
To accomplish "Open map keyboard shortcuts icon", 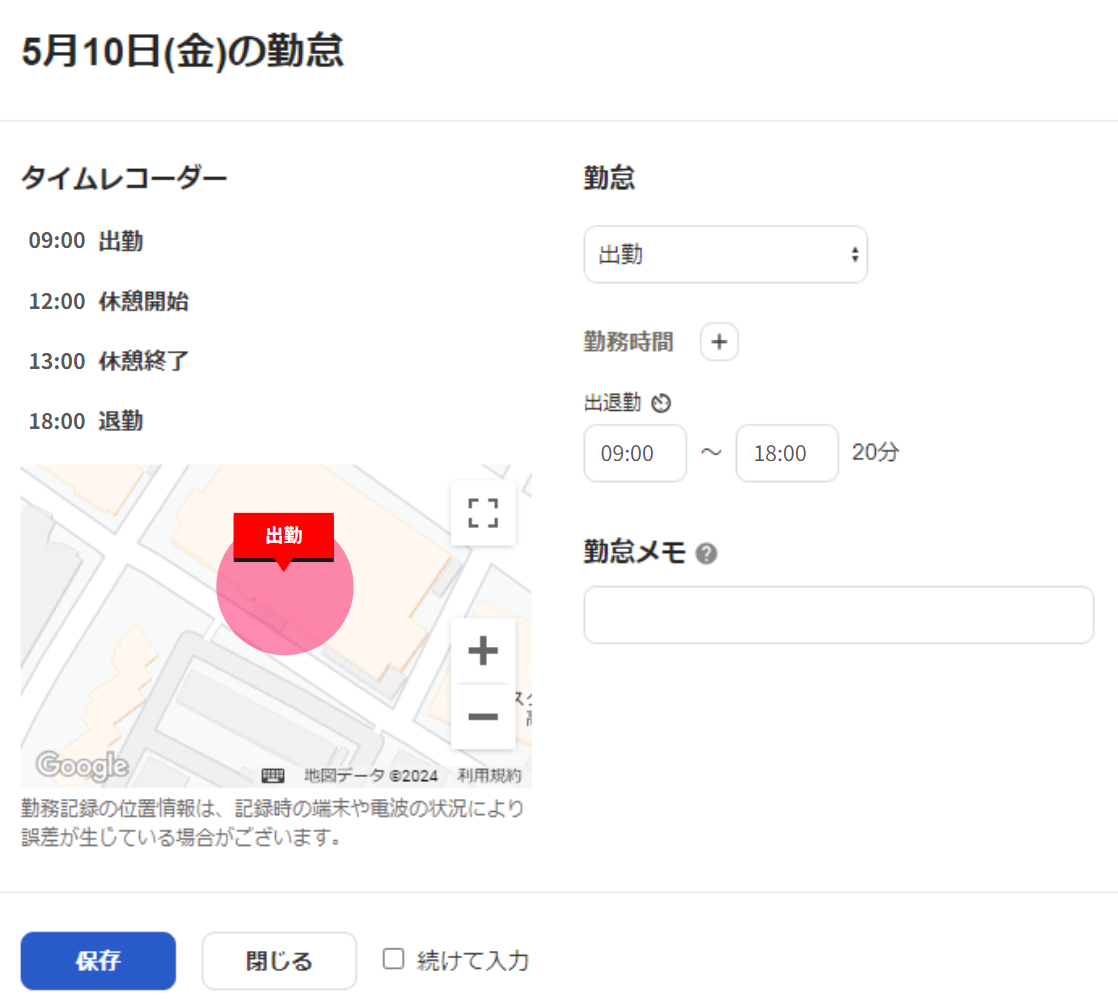I will (x=272, y=775).
